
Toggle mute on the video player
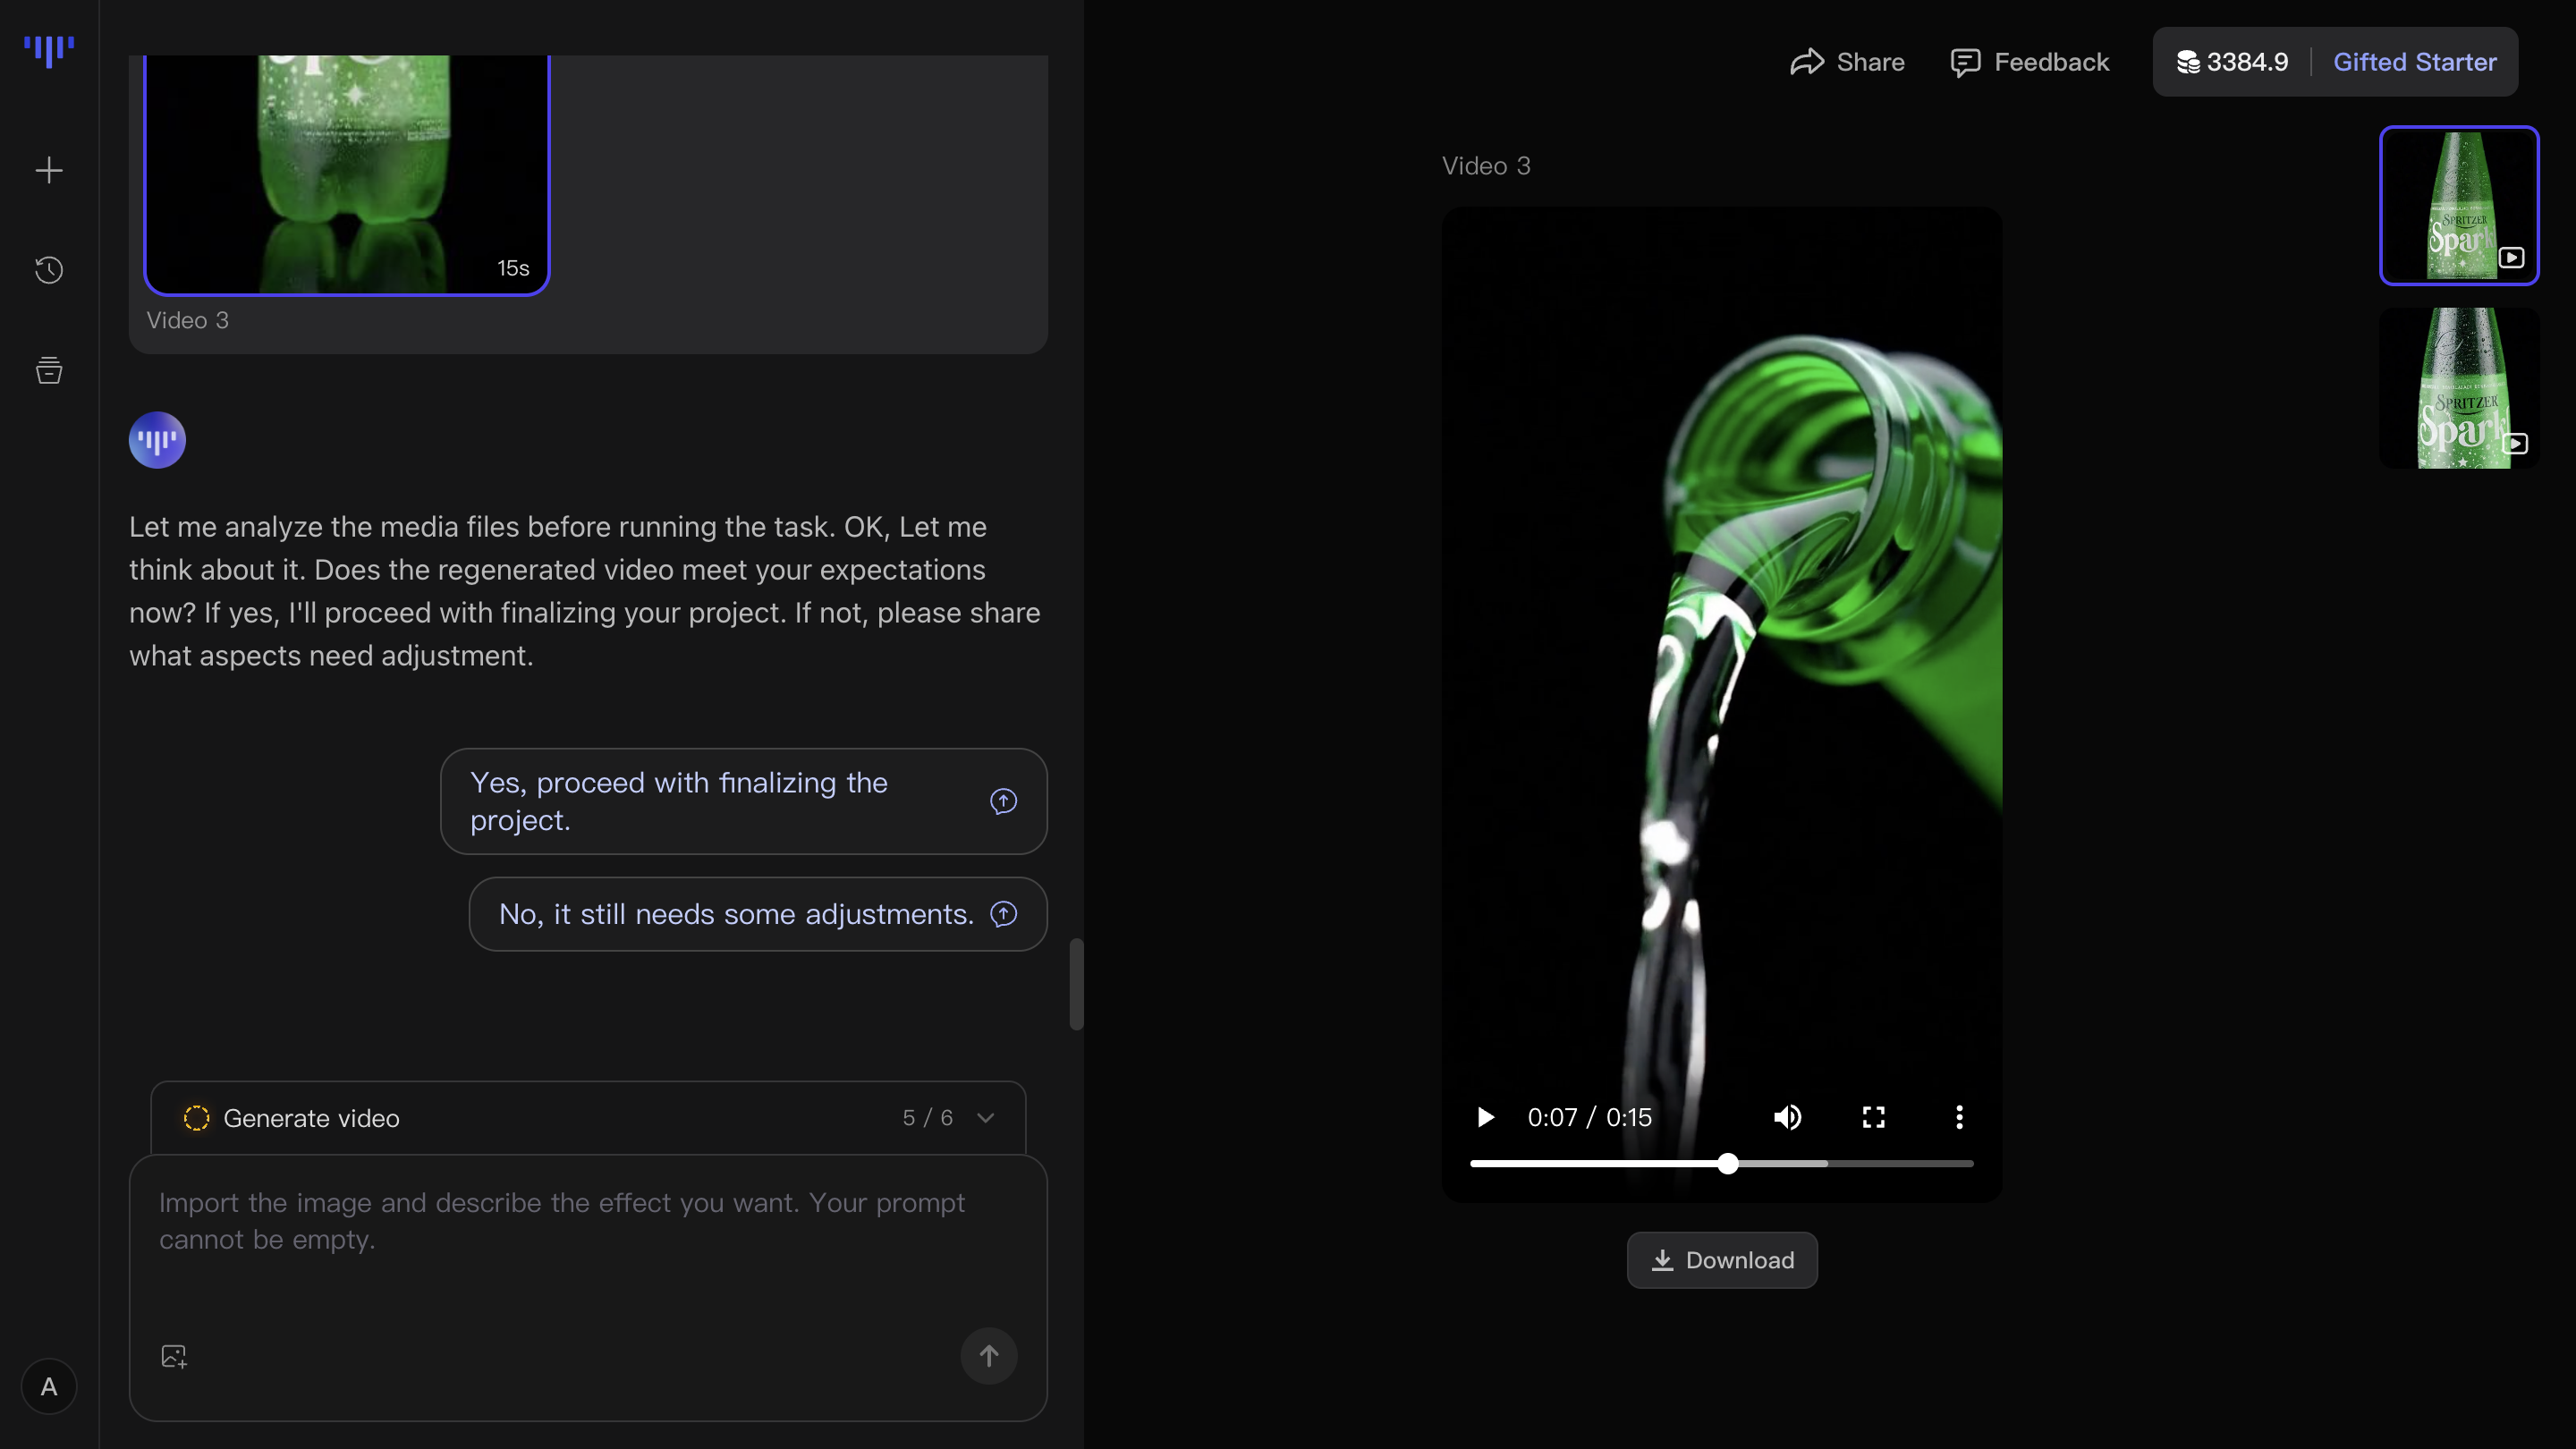(1787, 1117)
